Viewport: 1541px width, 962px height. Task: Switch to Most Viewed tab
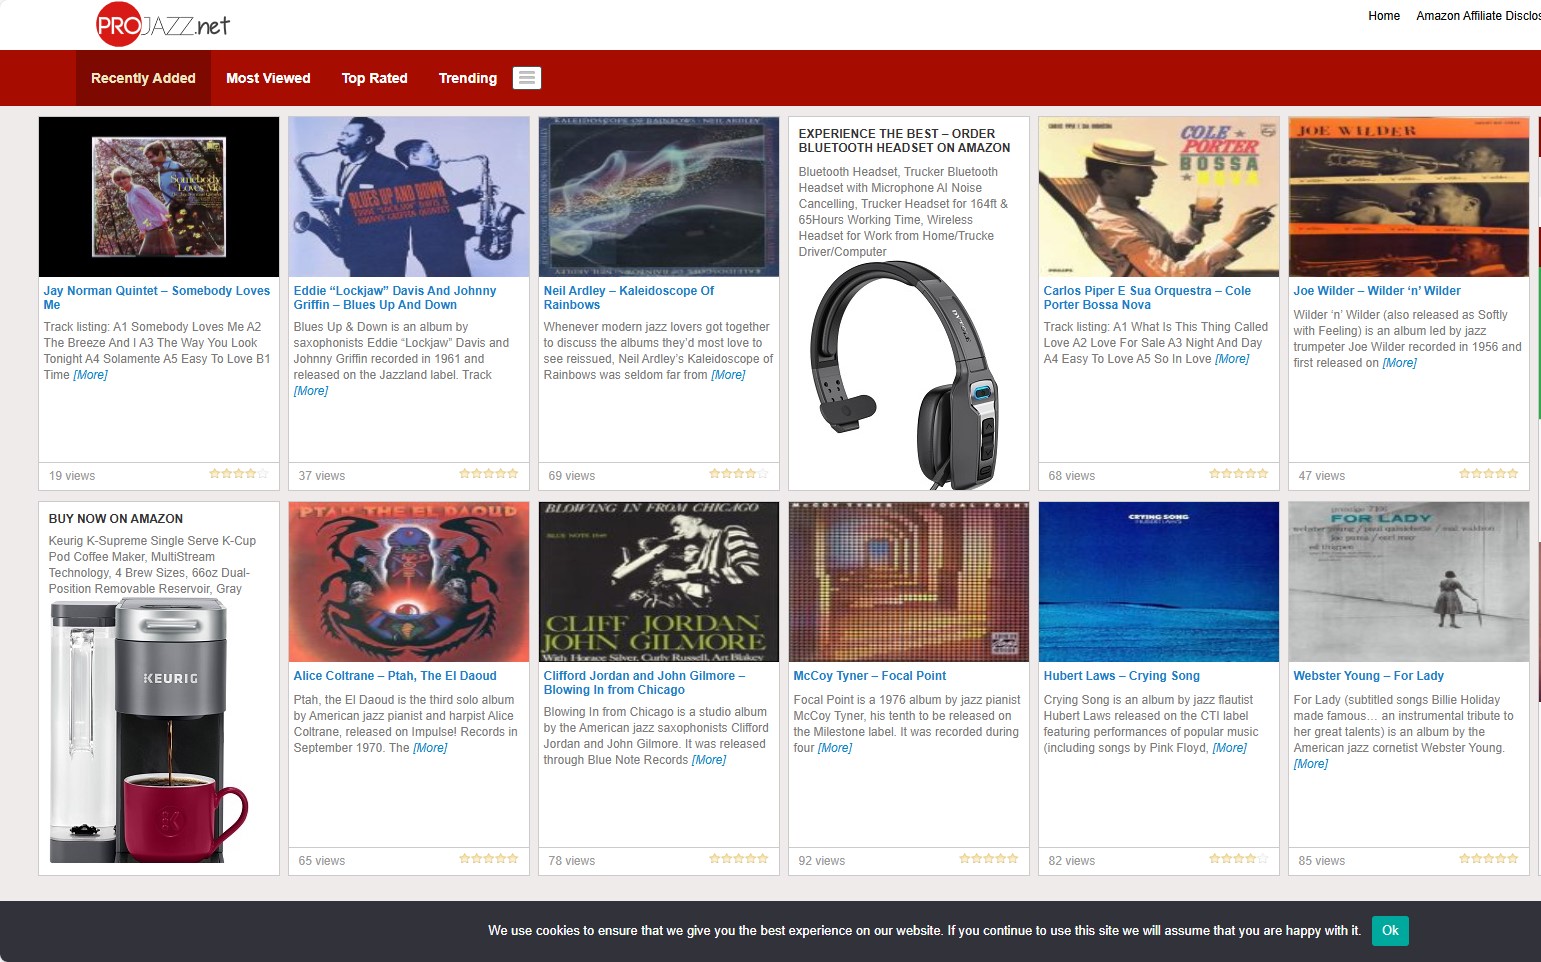tap(268, 78)
